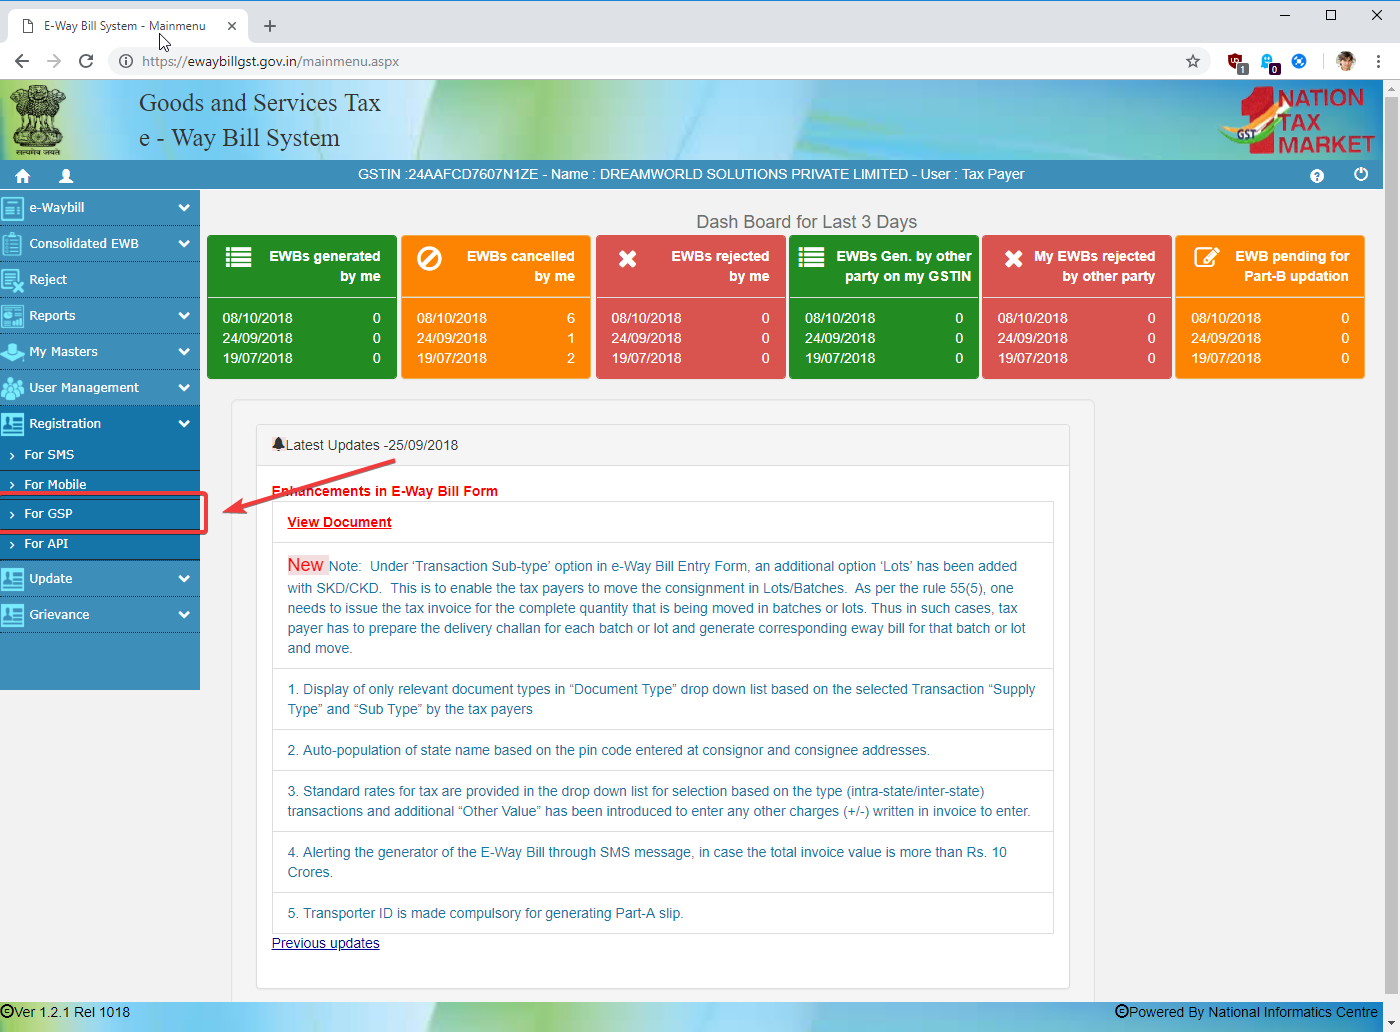
Task: Click update 5 about Transporter ID compulsory
Action: [x=485, y=913]
